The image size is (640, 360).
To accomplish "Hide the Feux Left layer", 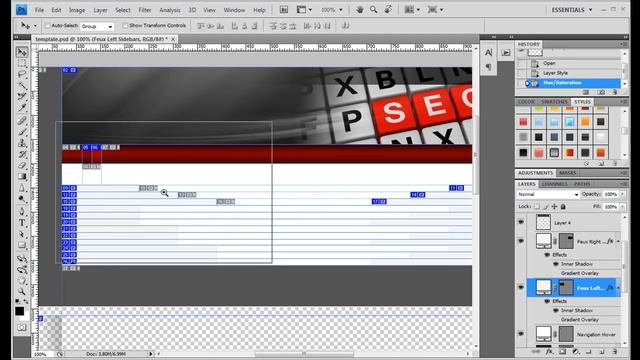I will [x=521, y=288].
